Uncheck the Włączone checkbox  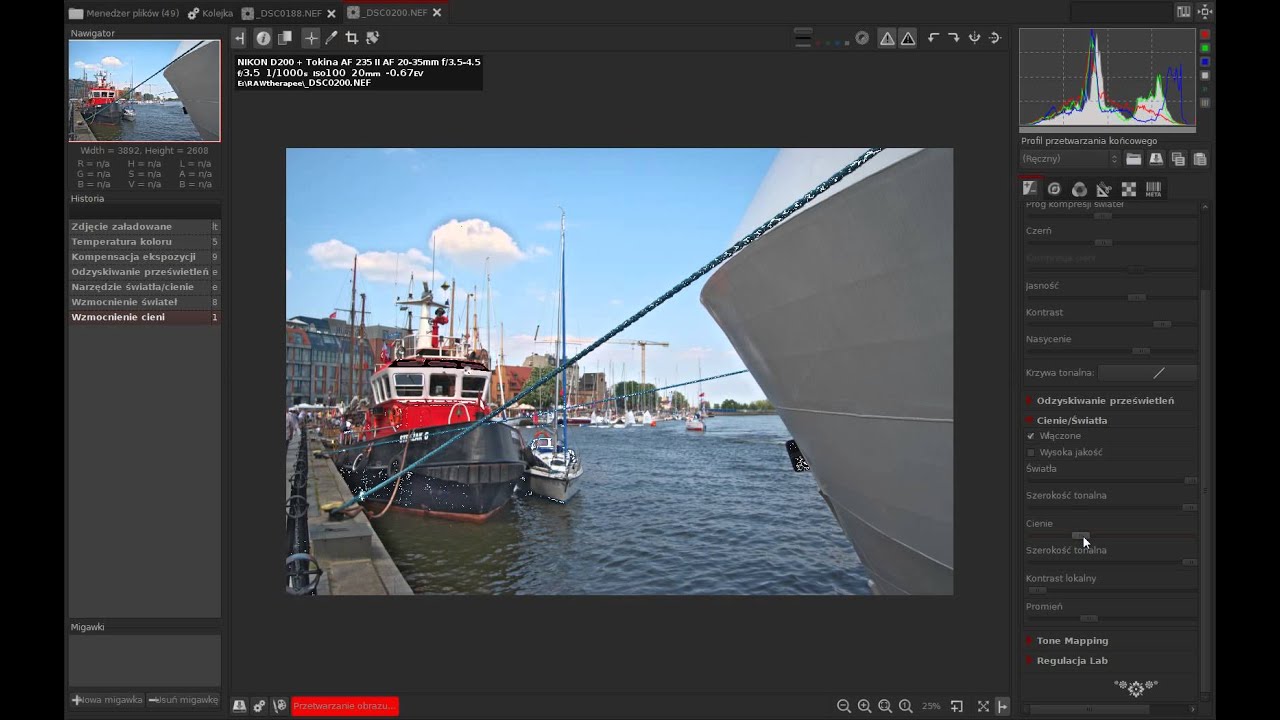tap(1031, 436)
